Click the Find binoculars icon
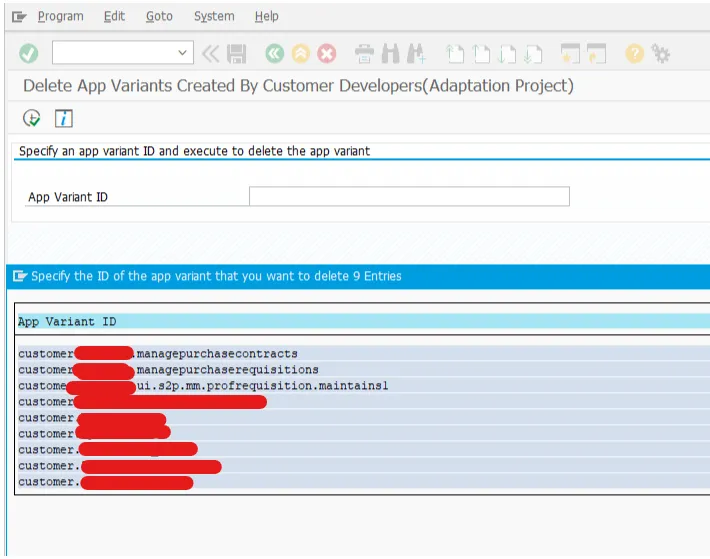The width and height of the screenshot is (710, 559). [391, 53]
